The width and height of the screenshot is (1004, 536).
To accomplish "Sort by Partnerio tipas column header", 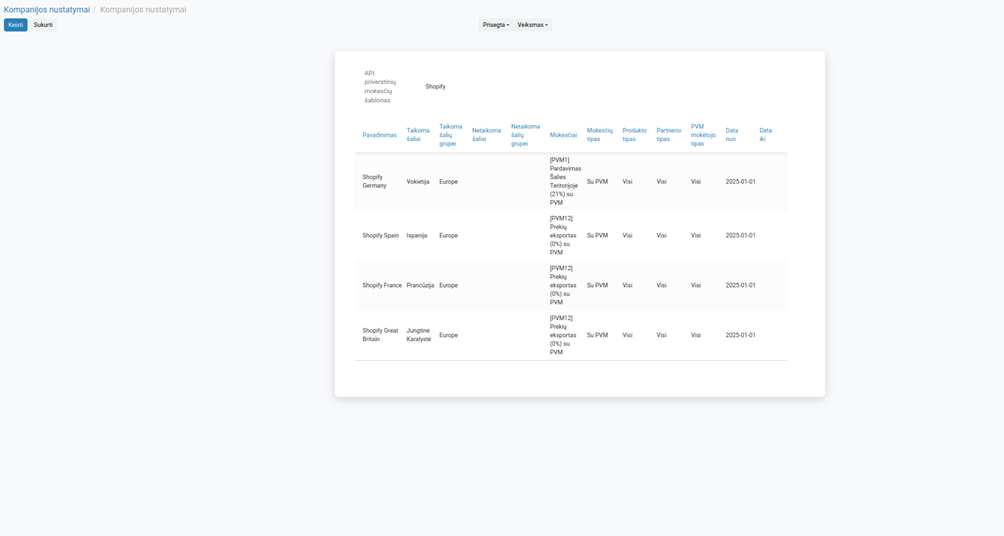I will (x=669, y=134).
